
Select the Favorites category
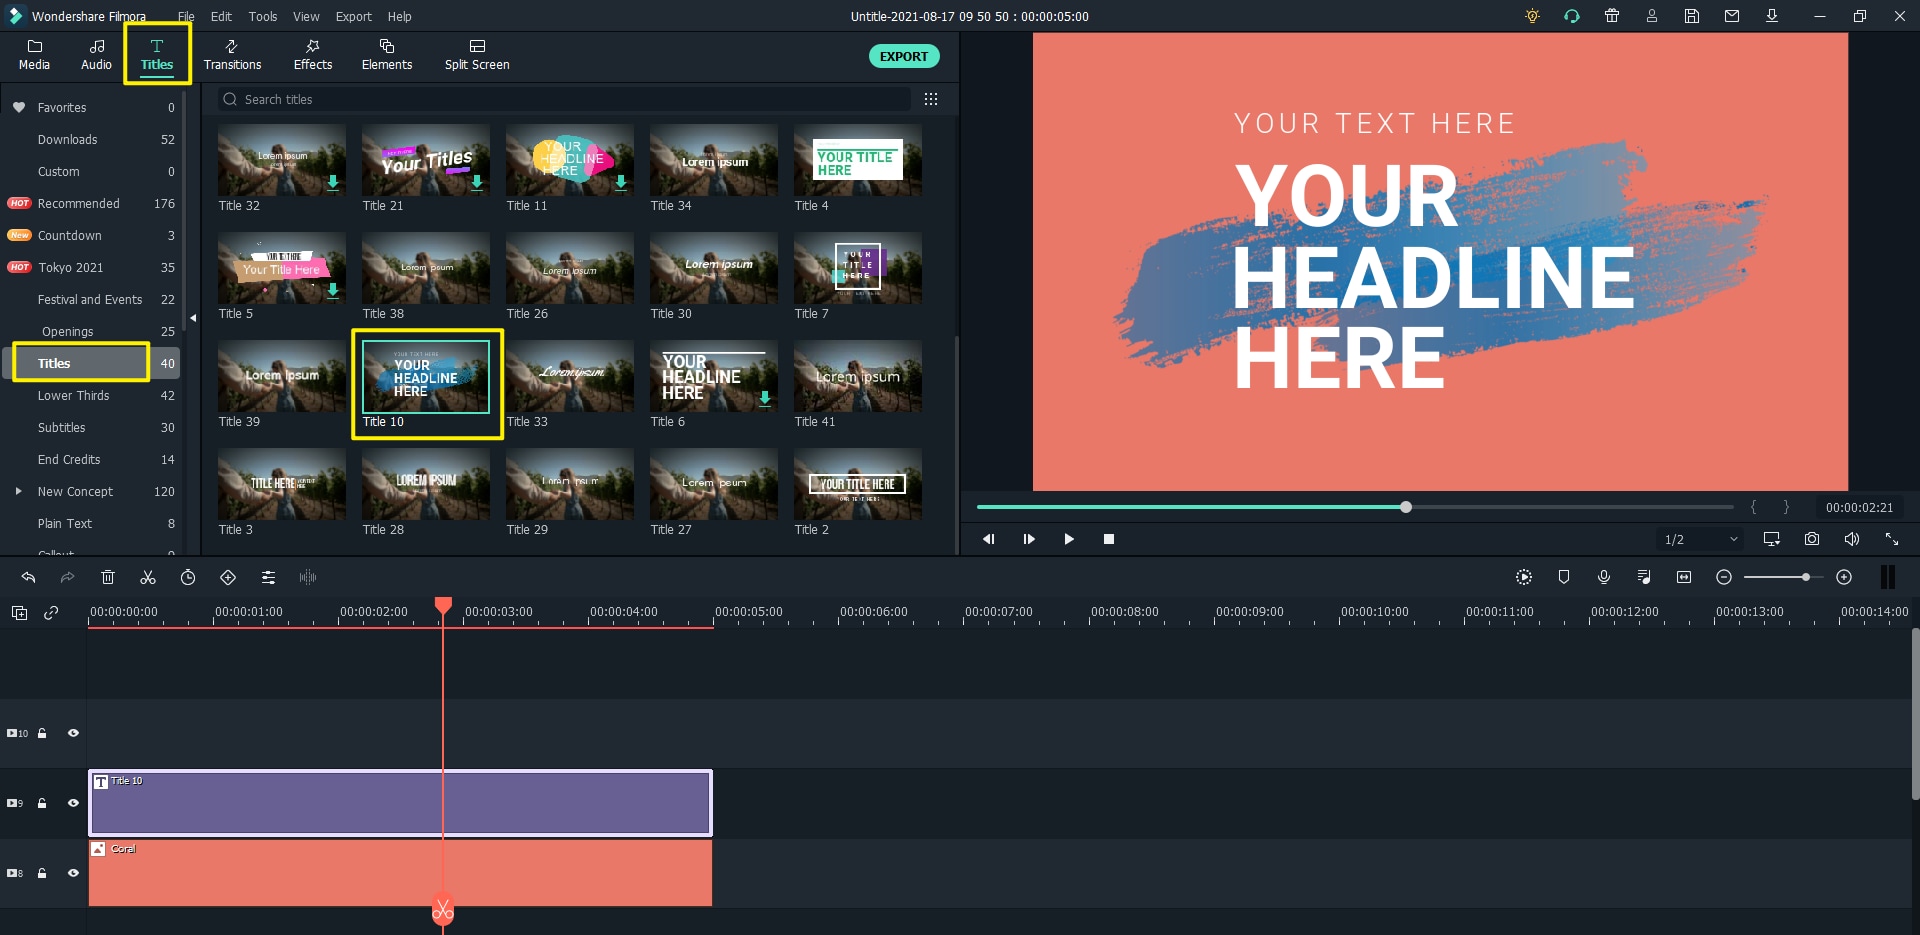[91, 108]
